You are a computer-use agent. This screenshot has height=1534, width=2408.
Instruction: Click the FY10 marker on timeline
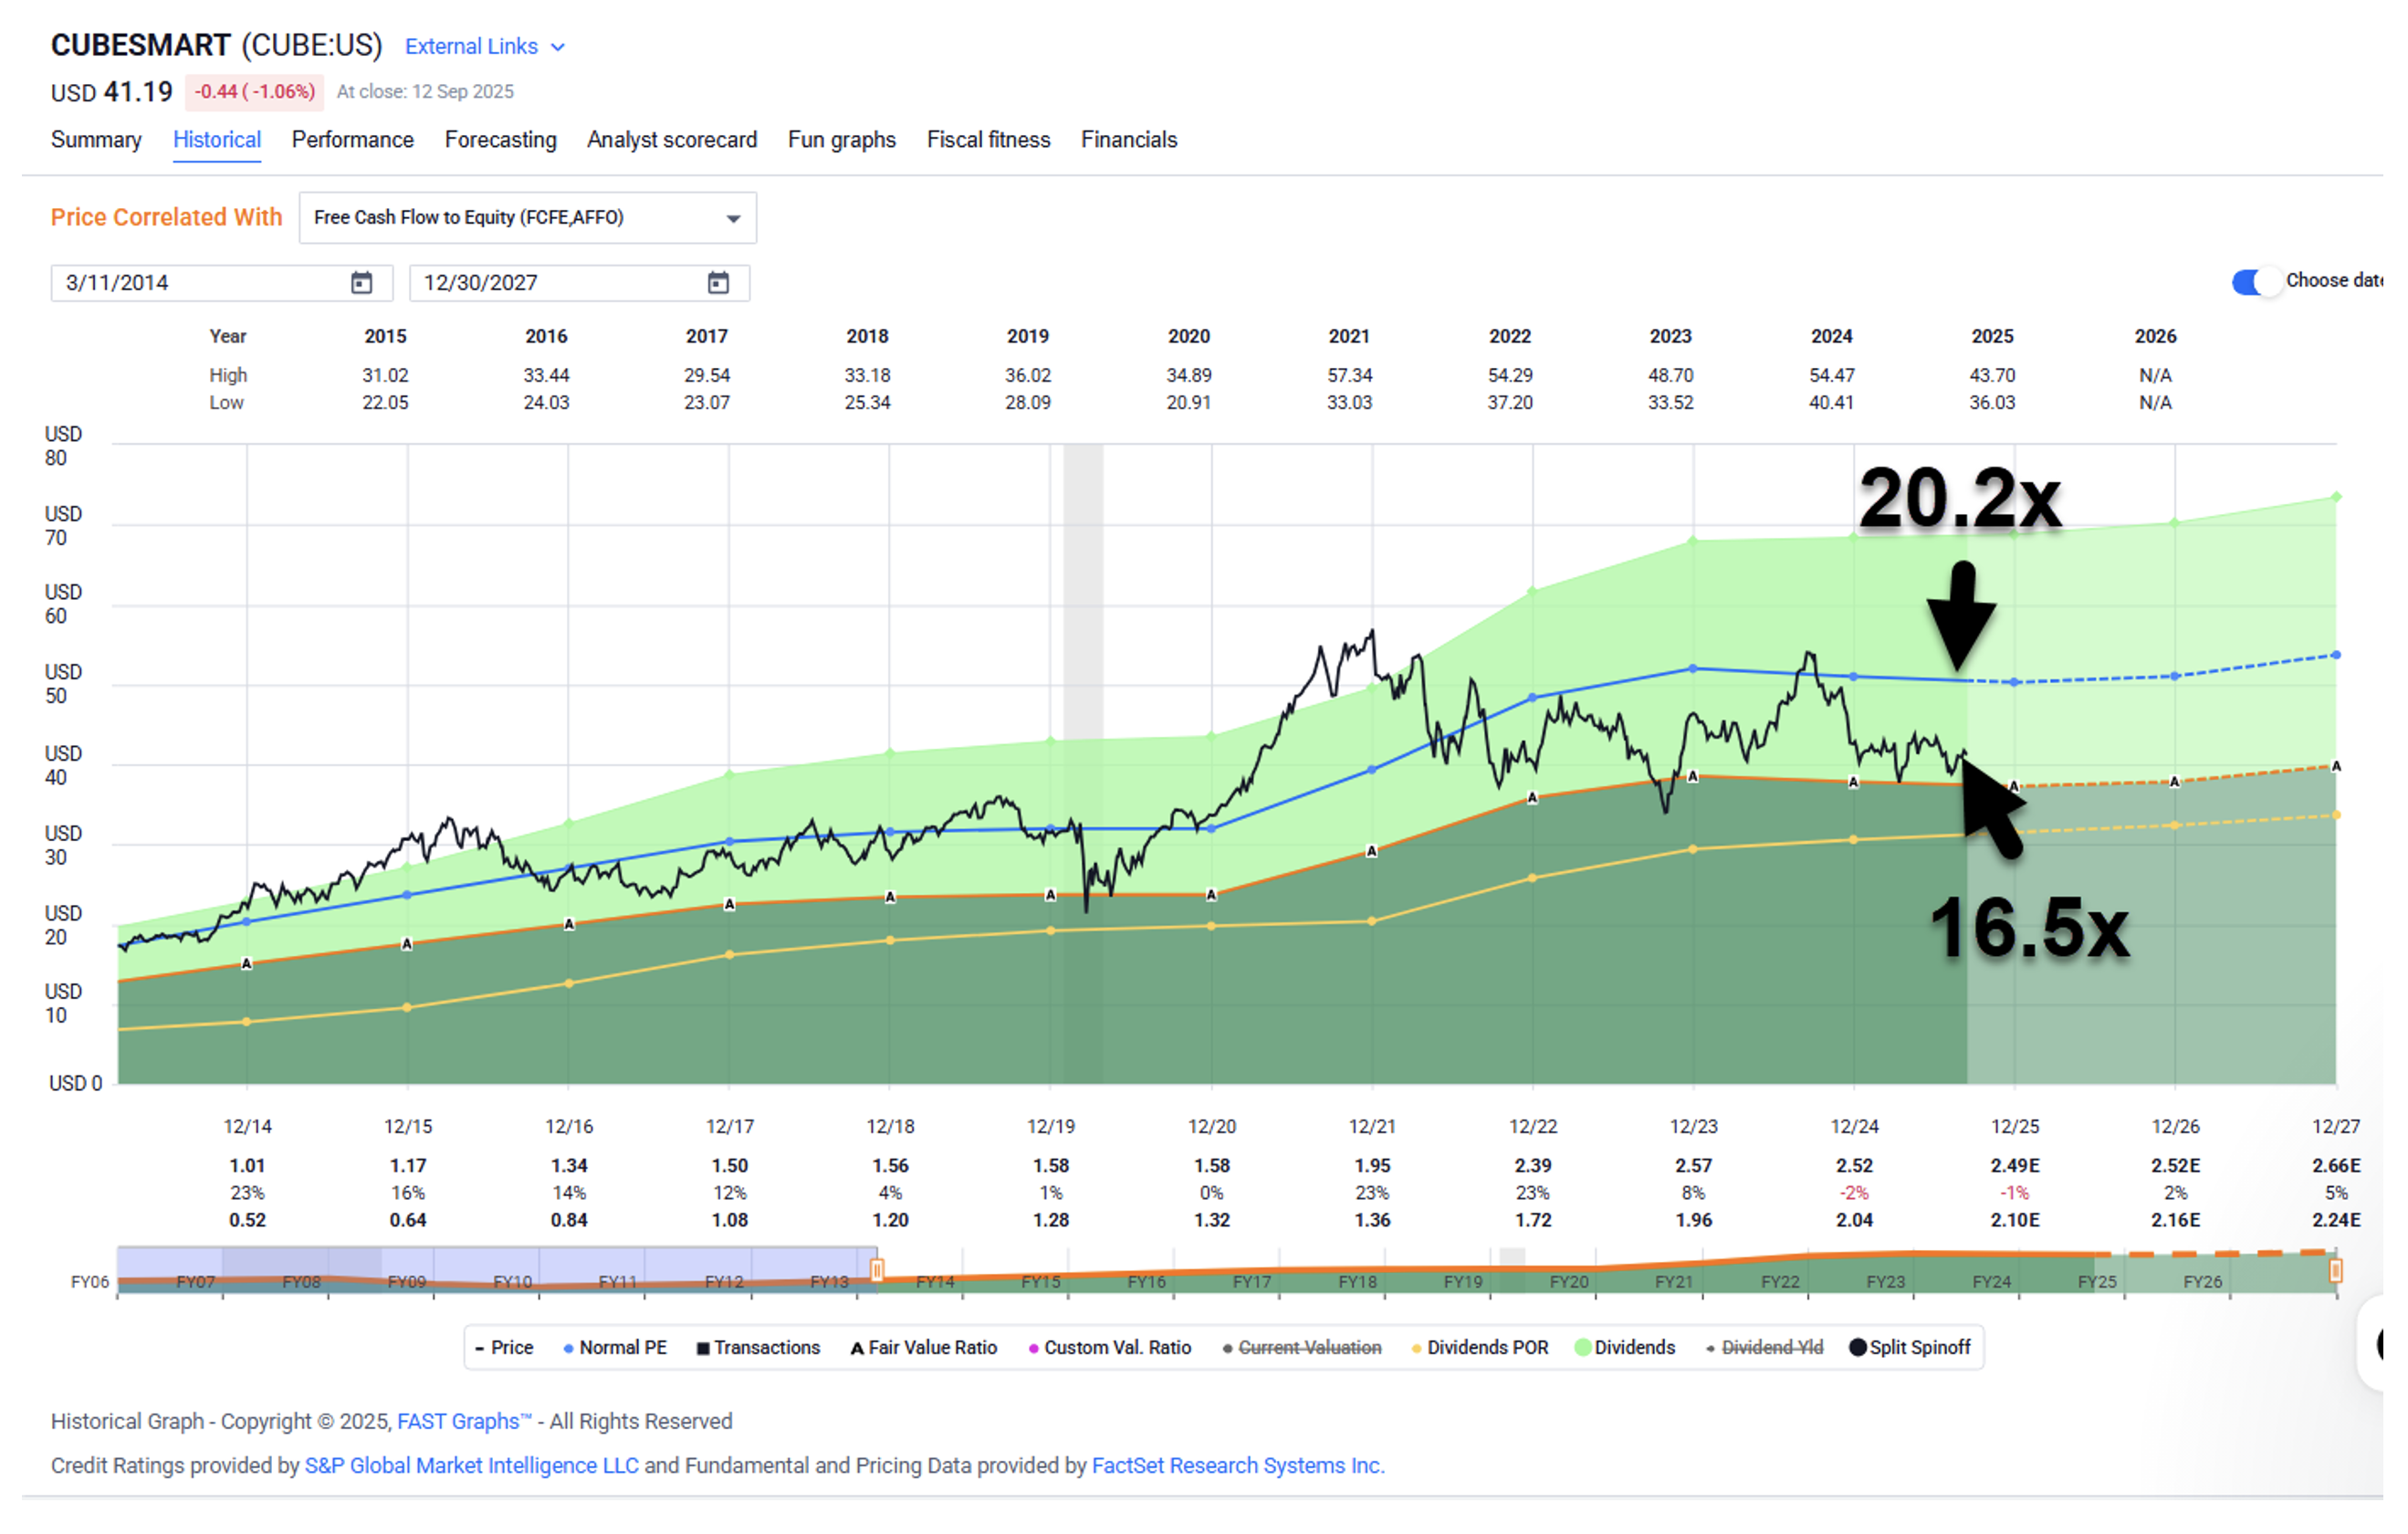[x=513, y=1282]
